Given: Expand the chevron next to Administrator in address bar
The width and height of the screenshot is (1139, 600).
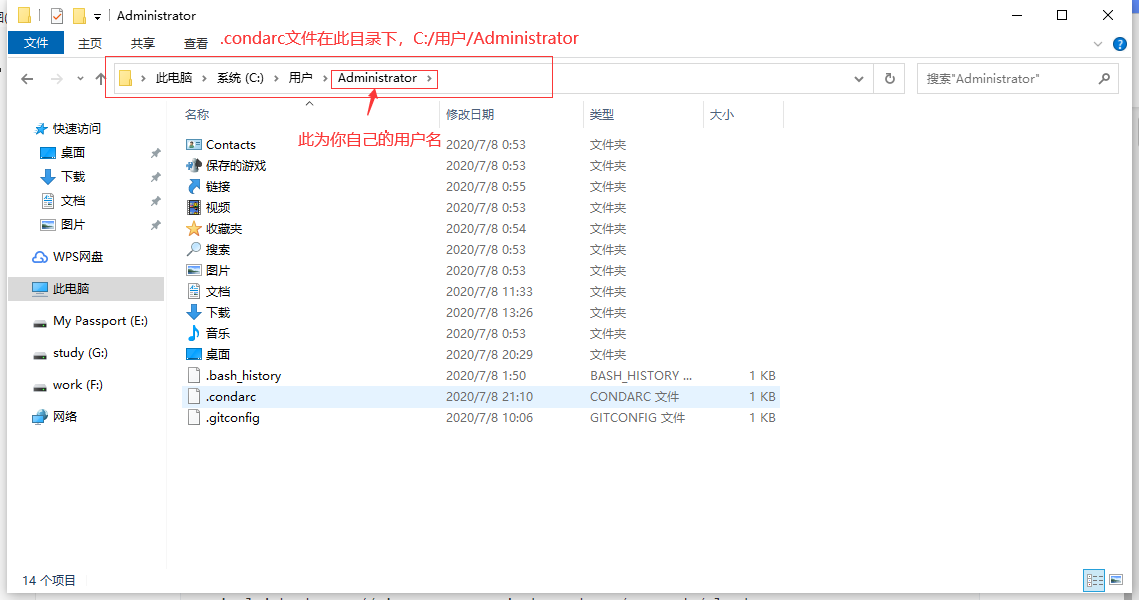Looking at the screenshot, I should (x=432, y=78).
